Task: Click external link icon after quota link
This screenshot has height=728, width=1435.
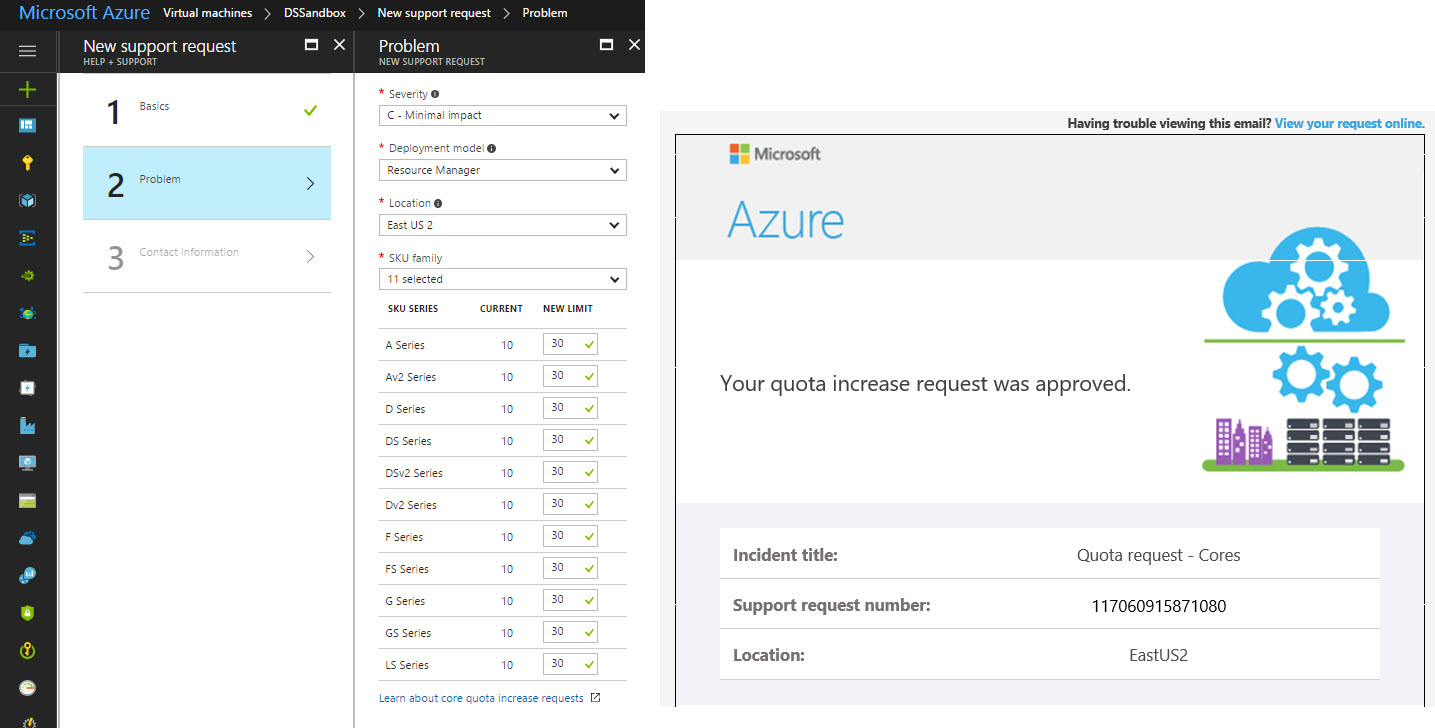Action: (x=596, y=698)
